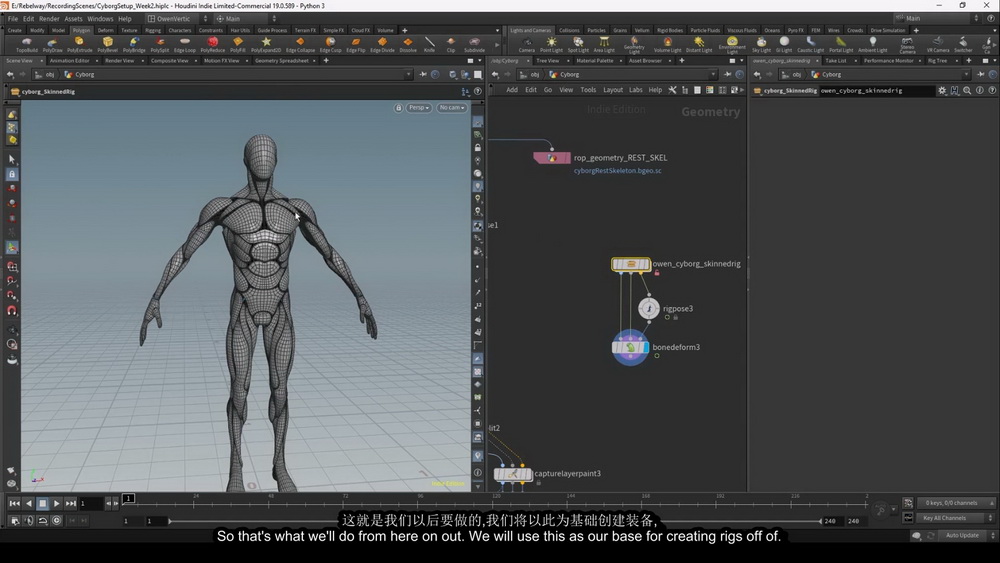Open the Windows menu
The width and height of the screenshot is (1000, 563).
coord(100,18)
